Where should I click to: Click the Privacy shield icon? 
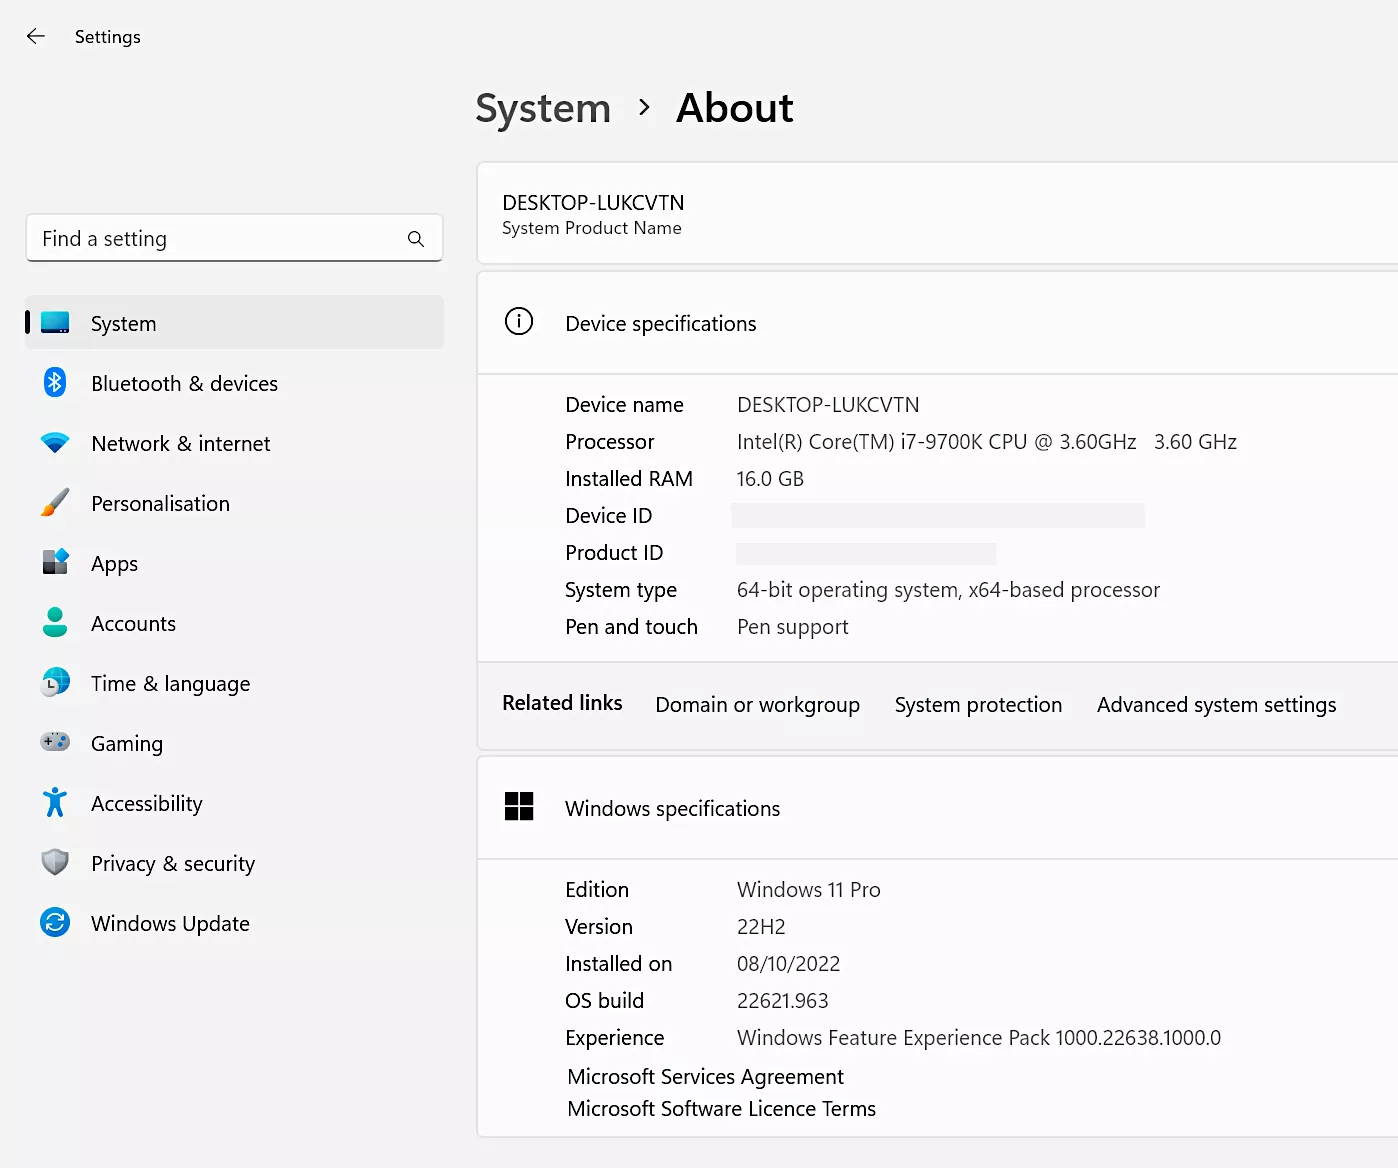(55, 863)
